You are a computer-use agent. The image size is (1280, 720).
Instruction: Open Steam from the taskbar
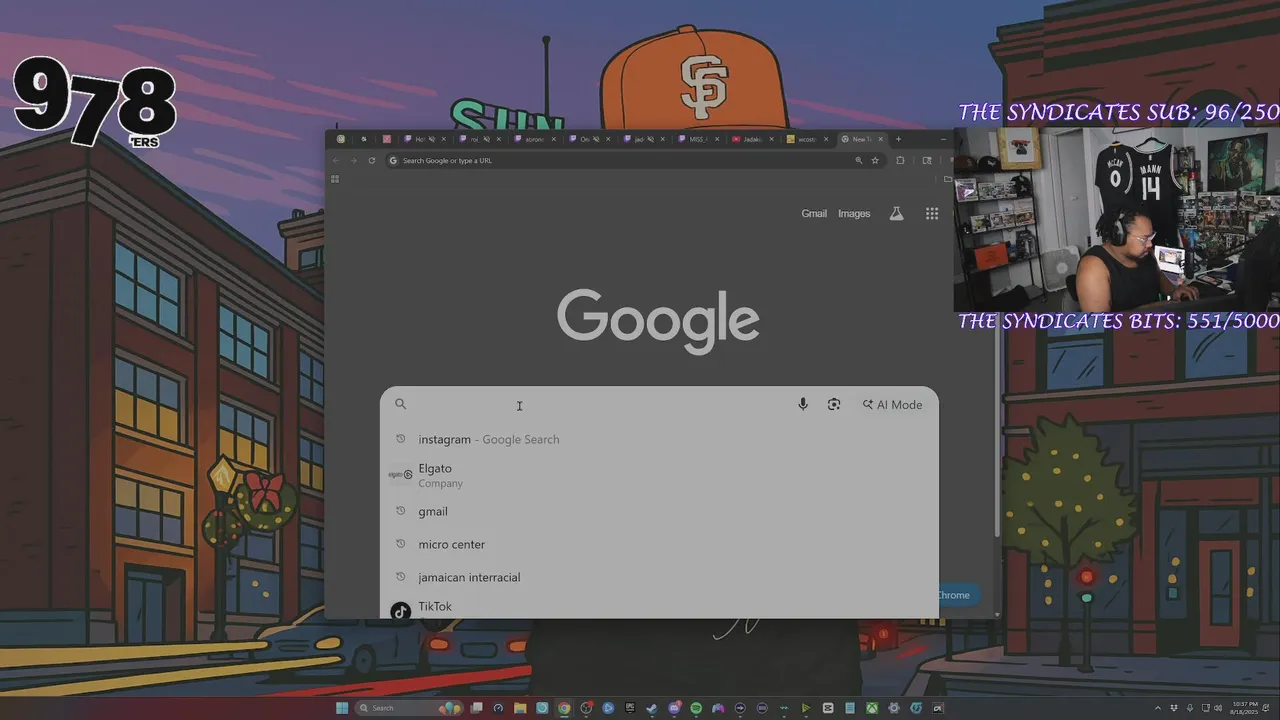coord(651,708)
